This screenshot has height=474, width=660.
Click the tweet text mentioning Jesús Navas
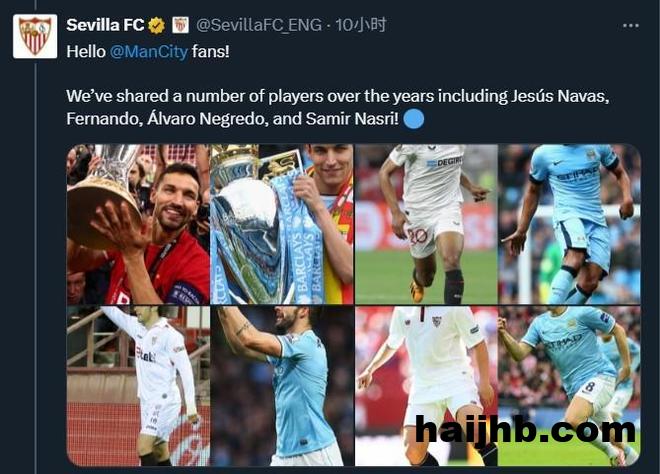(x=338, y=108)
